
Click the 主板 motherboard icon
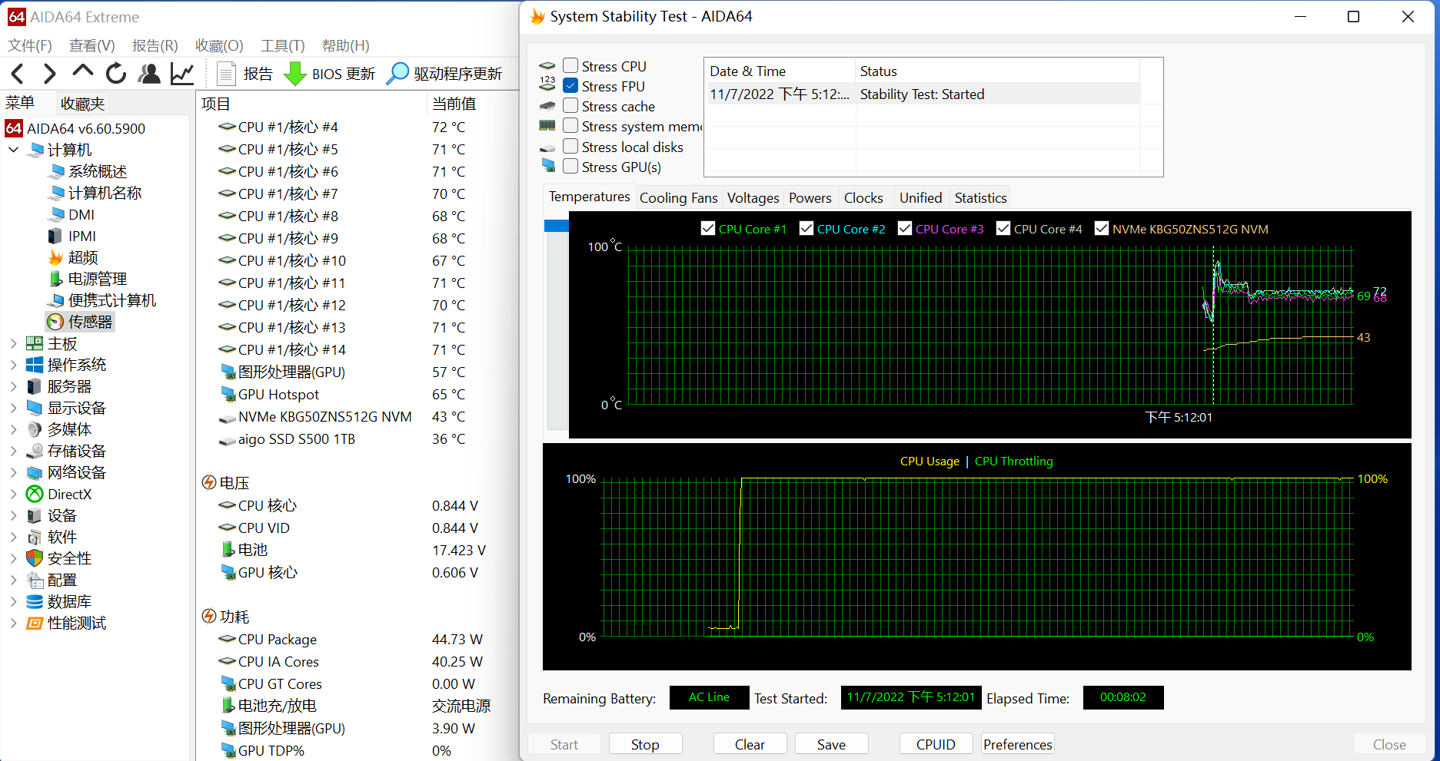click(34, 343)
